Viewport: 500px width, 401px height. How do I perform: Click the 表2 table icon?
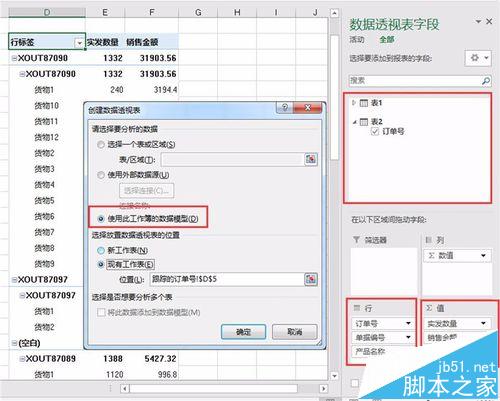pyautogui.click(x=364, y=122)
